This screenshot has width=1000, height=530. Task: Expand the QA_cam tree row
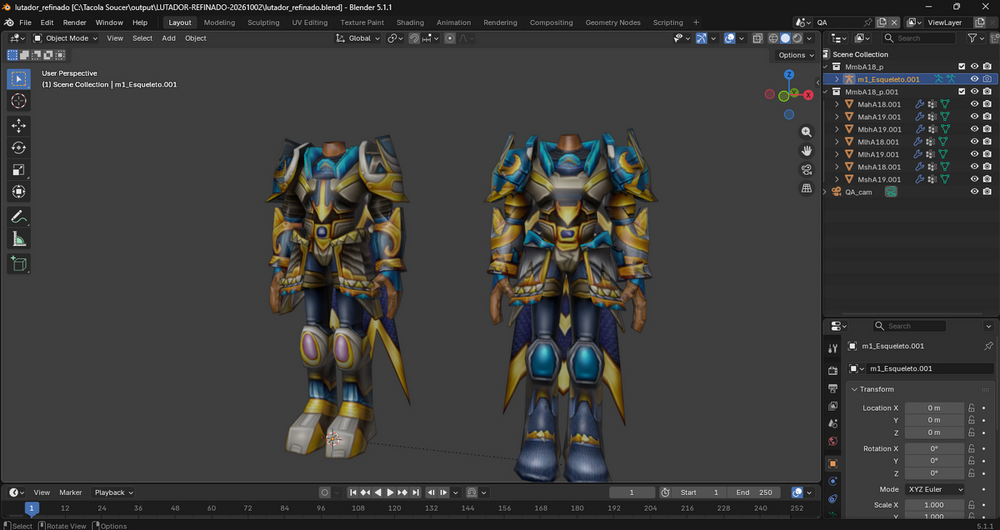tap(826, 191)
